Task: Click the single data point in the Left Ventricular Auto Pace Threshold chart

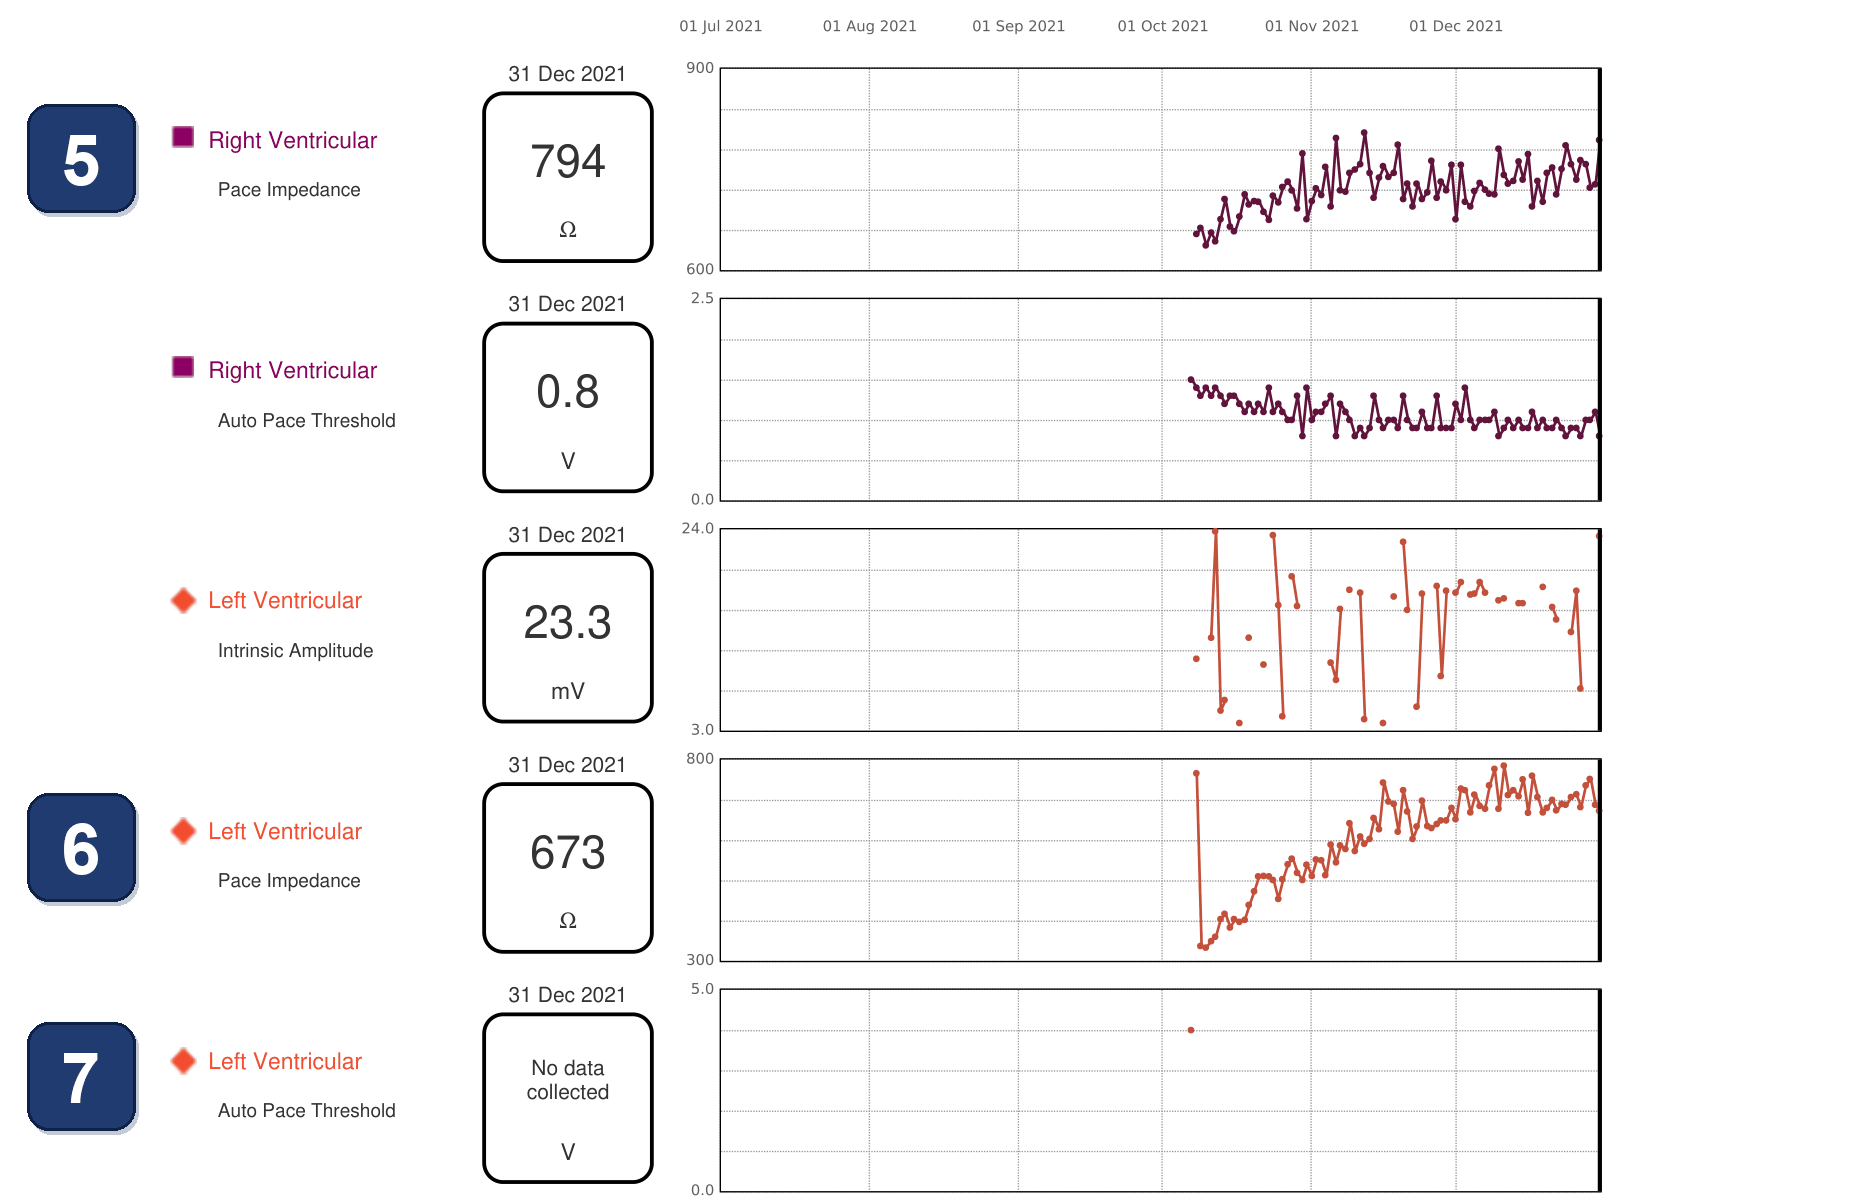Action: (x=1191, y=1030)
